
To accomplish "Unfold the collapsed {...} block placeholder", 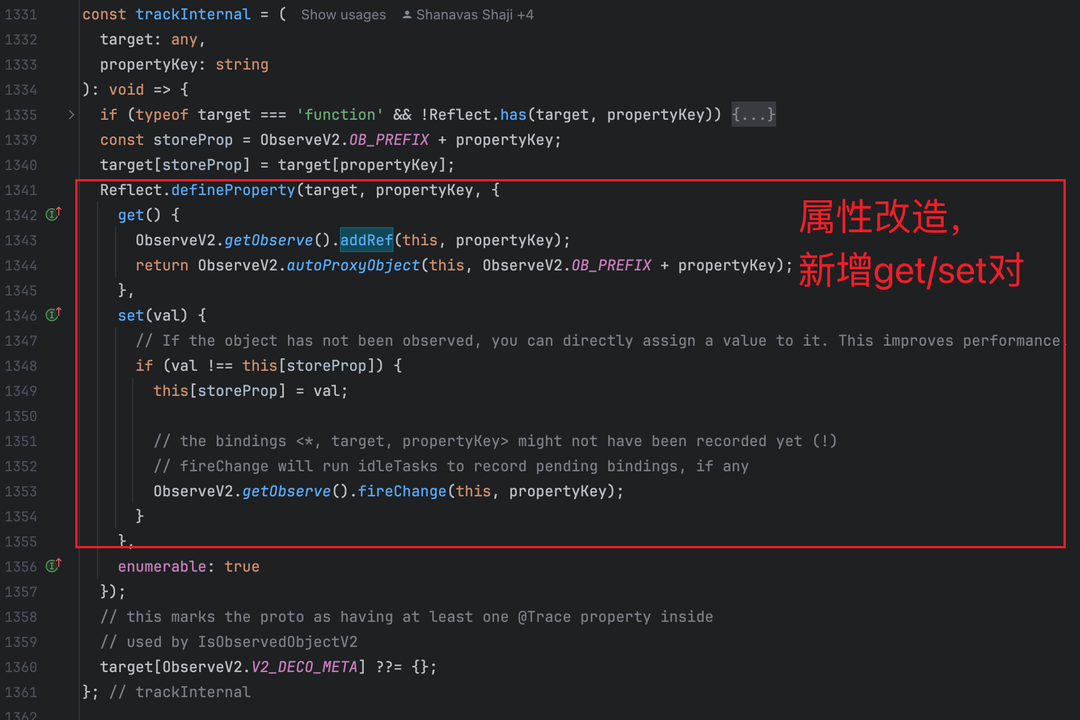I will [753, 114].
